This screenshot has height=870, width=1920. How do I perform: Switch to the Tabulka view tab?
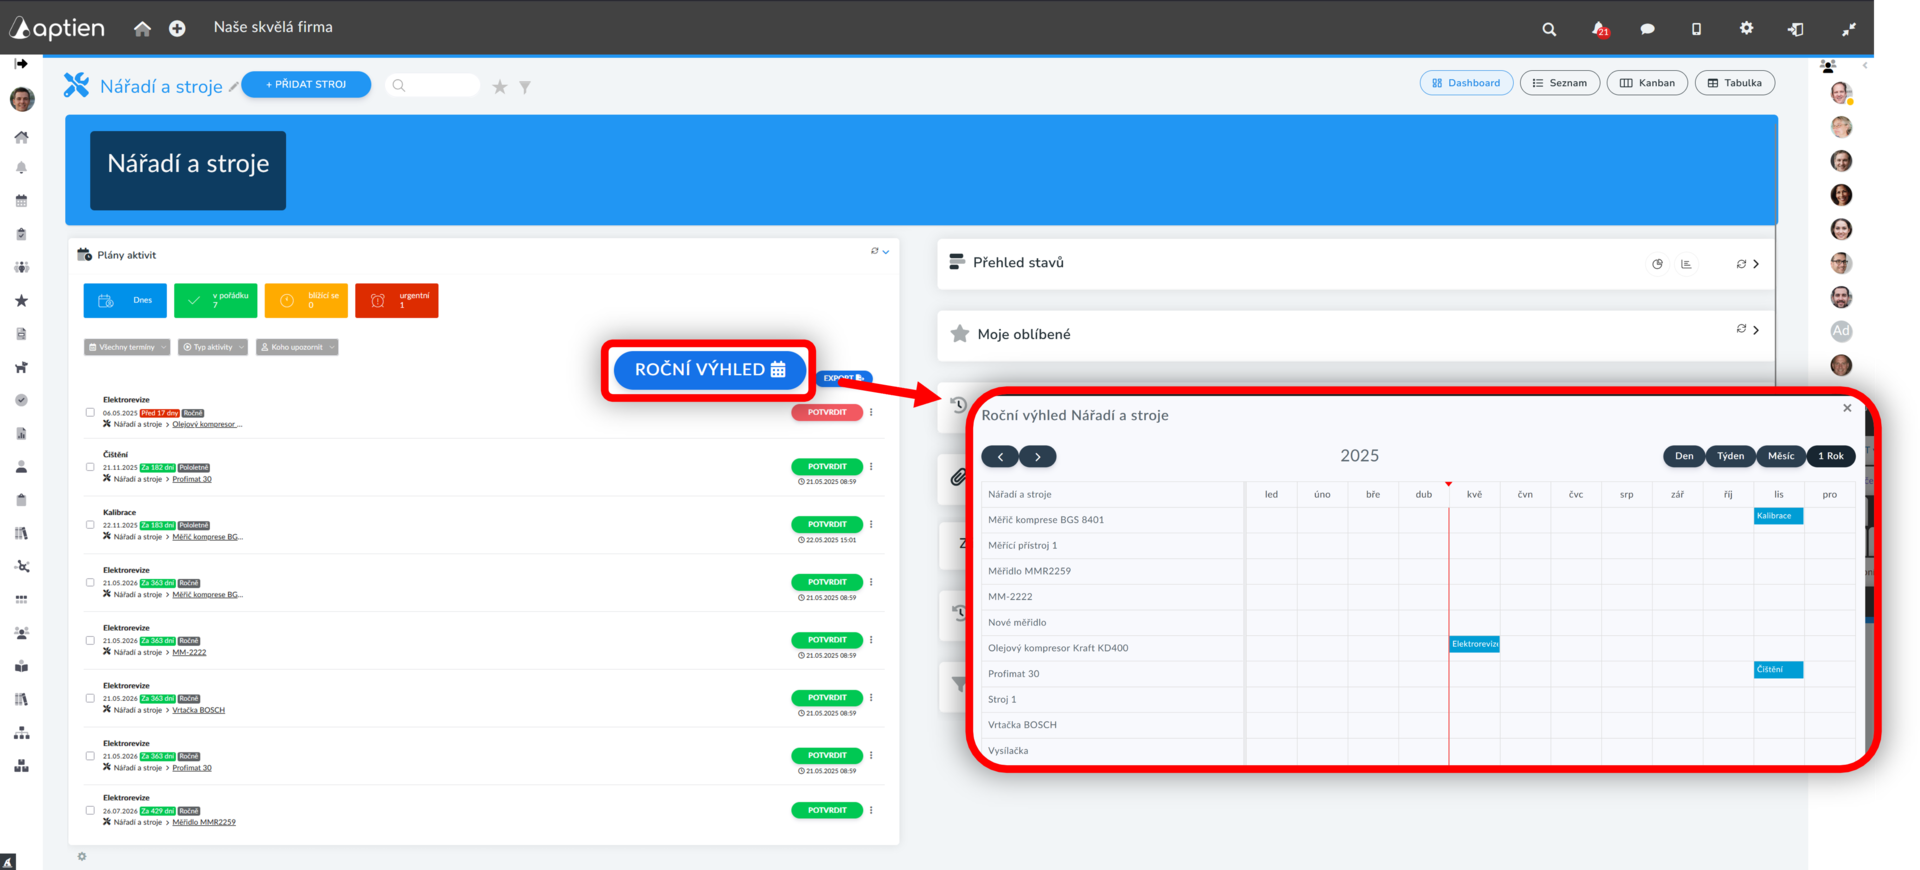(1734, 83)
